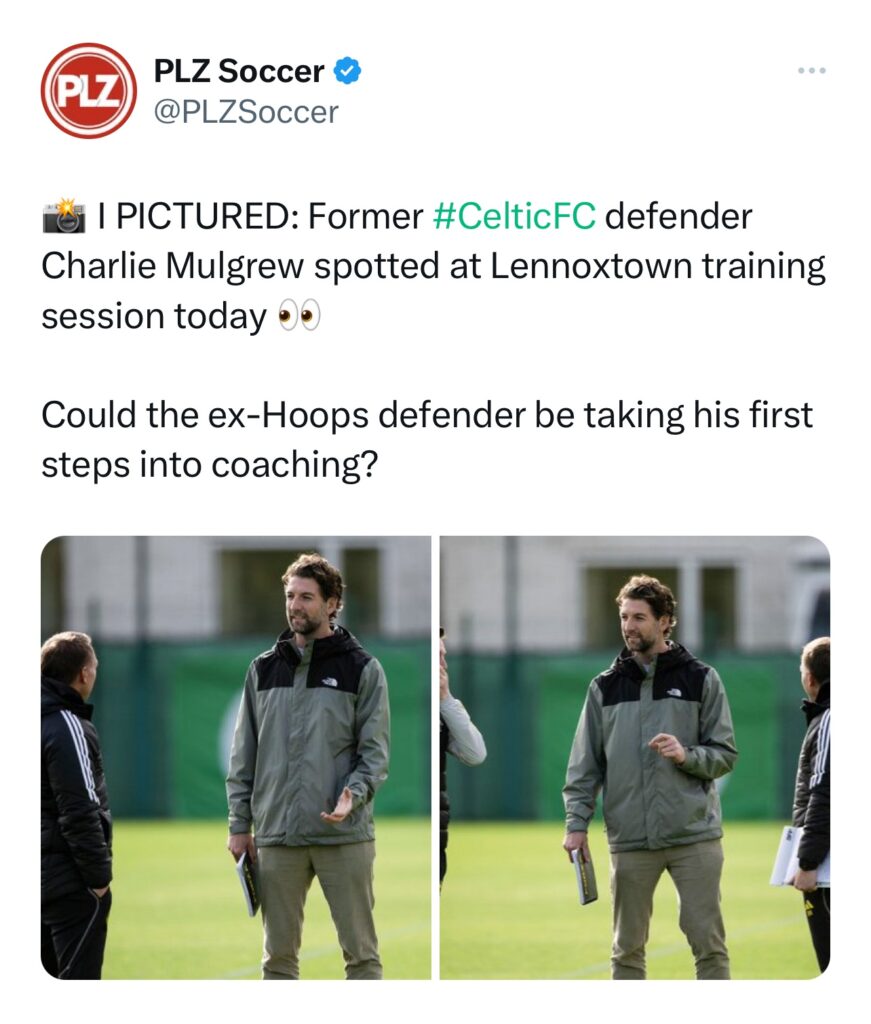Open the PLZ Soccer profile avatar
Viewport: 871px width, 1024px height.
click(88, 90)
